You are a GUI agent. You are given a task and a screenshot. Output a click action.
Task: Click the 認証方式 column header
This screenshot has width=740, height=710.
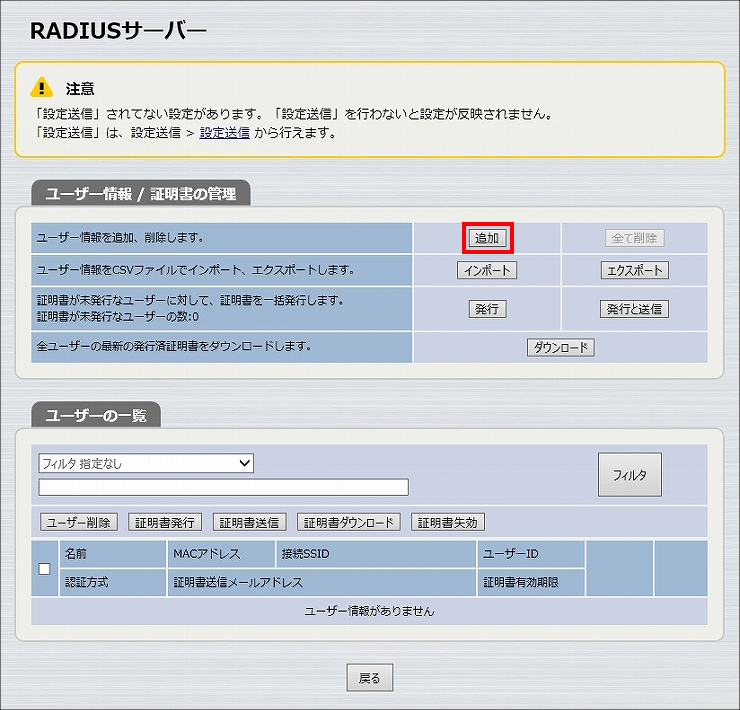click(x=113, y=582)
